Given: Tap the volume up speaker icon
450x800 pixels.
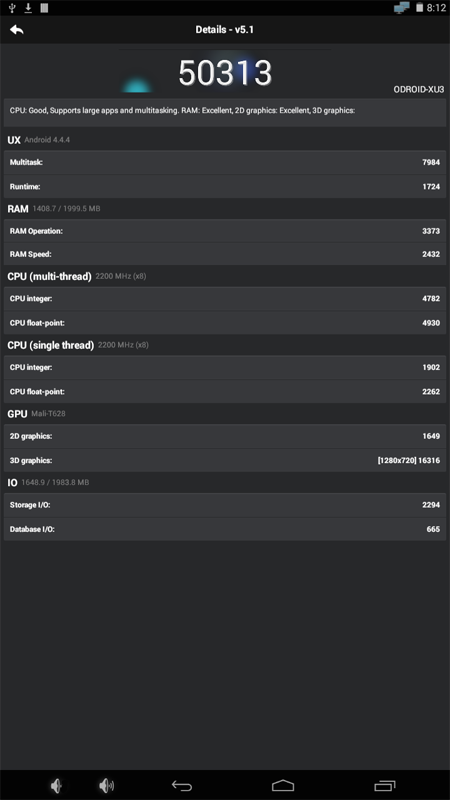Looking at the screenshot, I should point(107,786).
